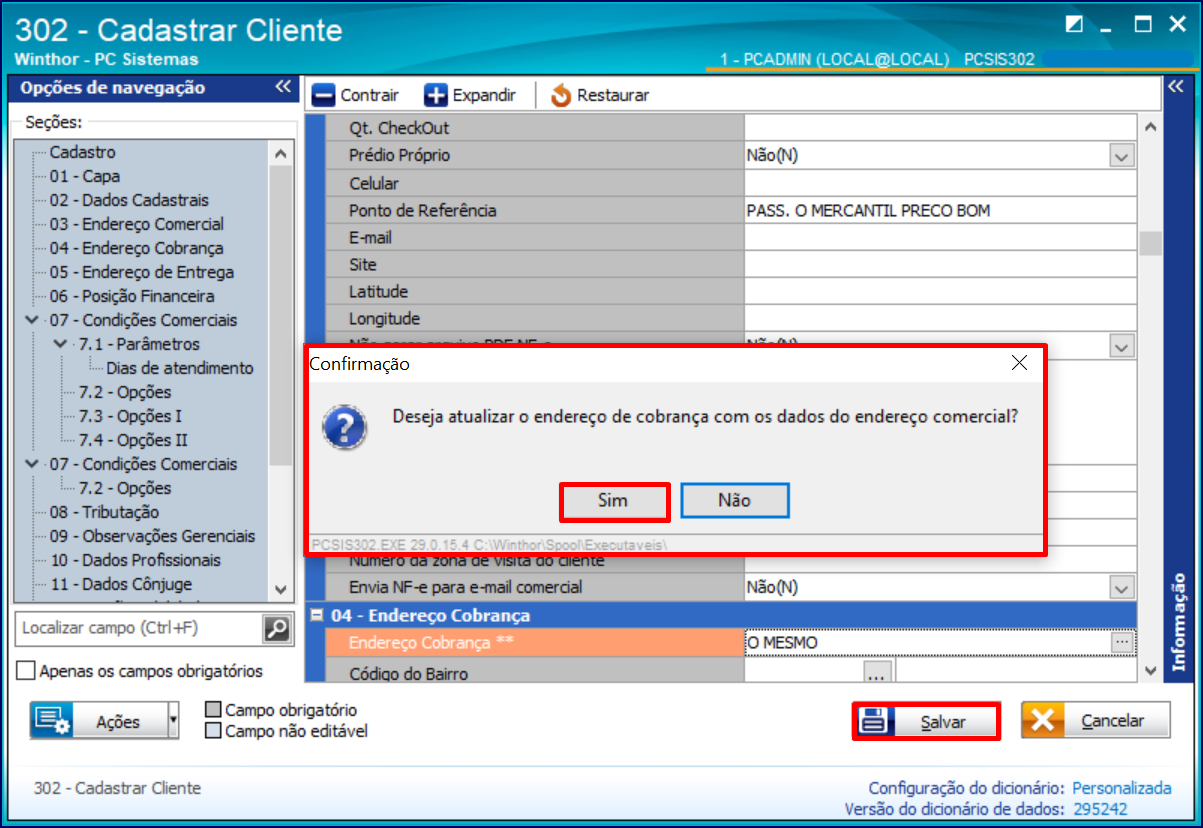This screenshot has width=1203, height=828.
Task: Open Envia NF-e para e-mail comercial dropdown
Action: [x=1122, y=588]
